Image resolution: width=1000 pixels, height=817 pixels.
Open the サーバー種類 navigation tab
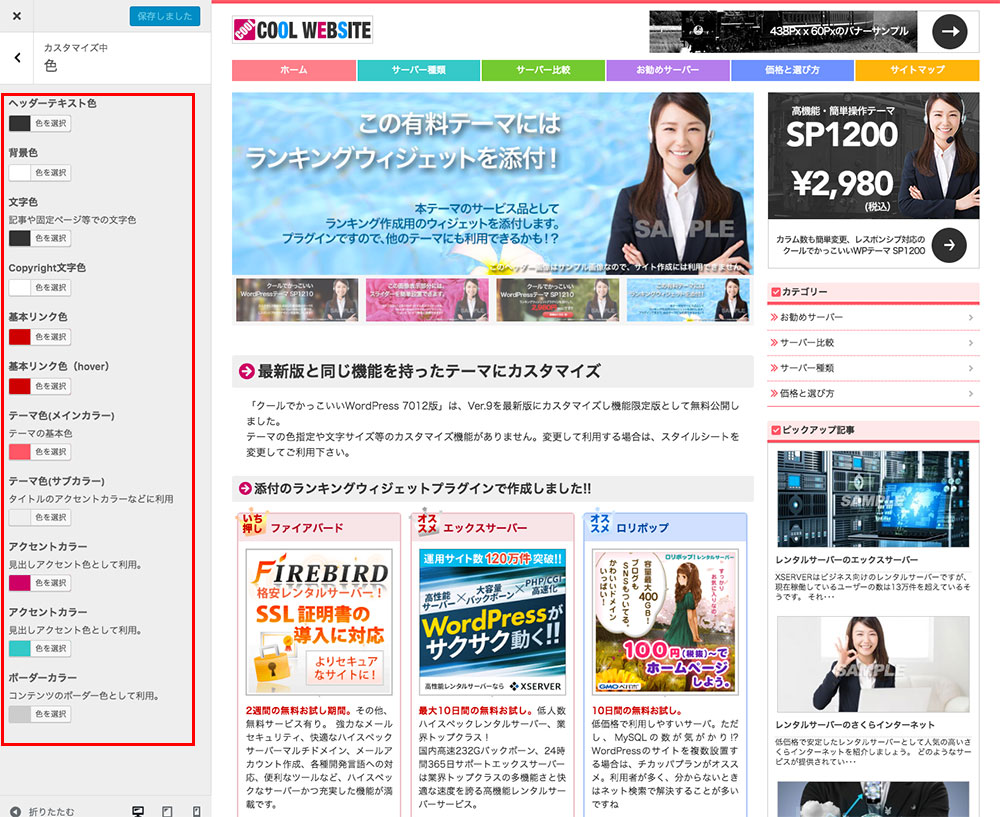pos(418,70)
